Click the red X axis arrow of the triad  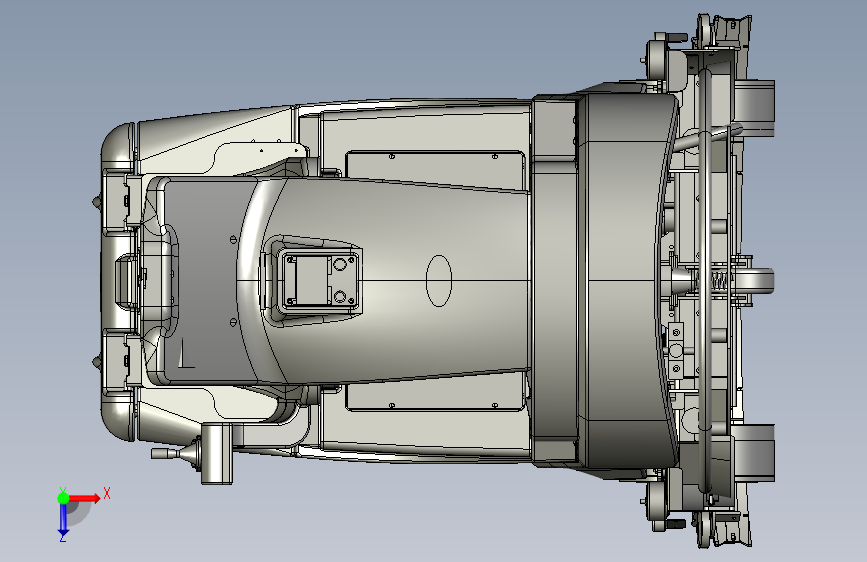85,498
